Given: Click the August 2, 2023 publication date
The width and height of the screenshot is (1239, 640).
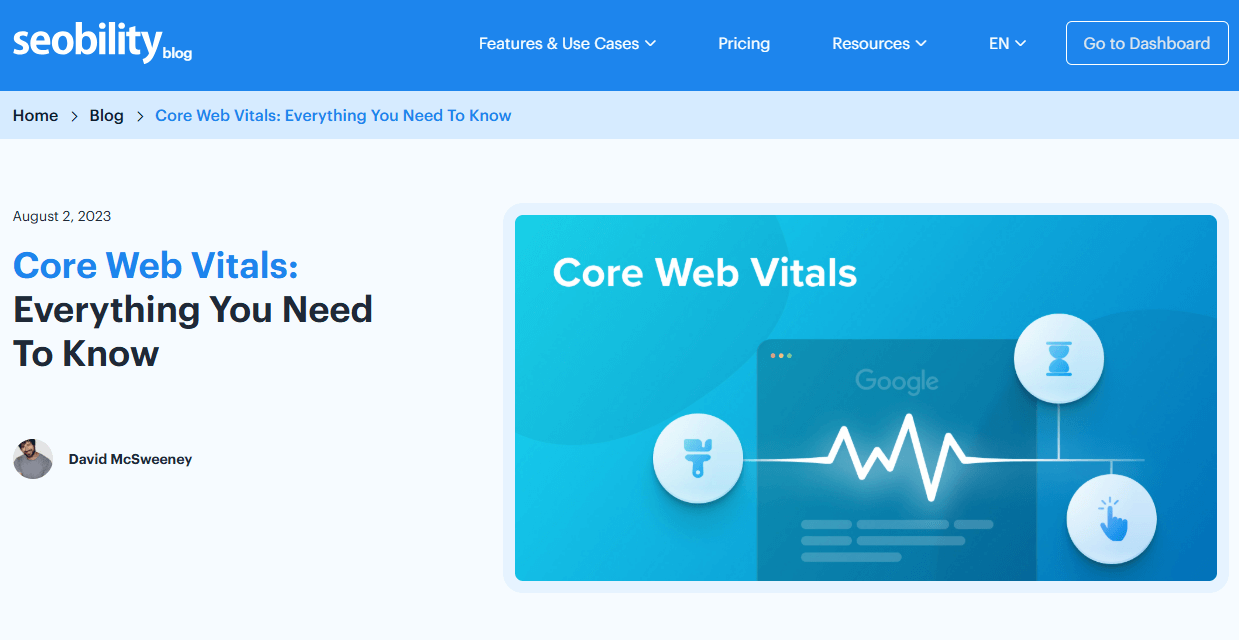Looking at the screenshot, I should click(61, 216).
